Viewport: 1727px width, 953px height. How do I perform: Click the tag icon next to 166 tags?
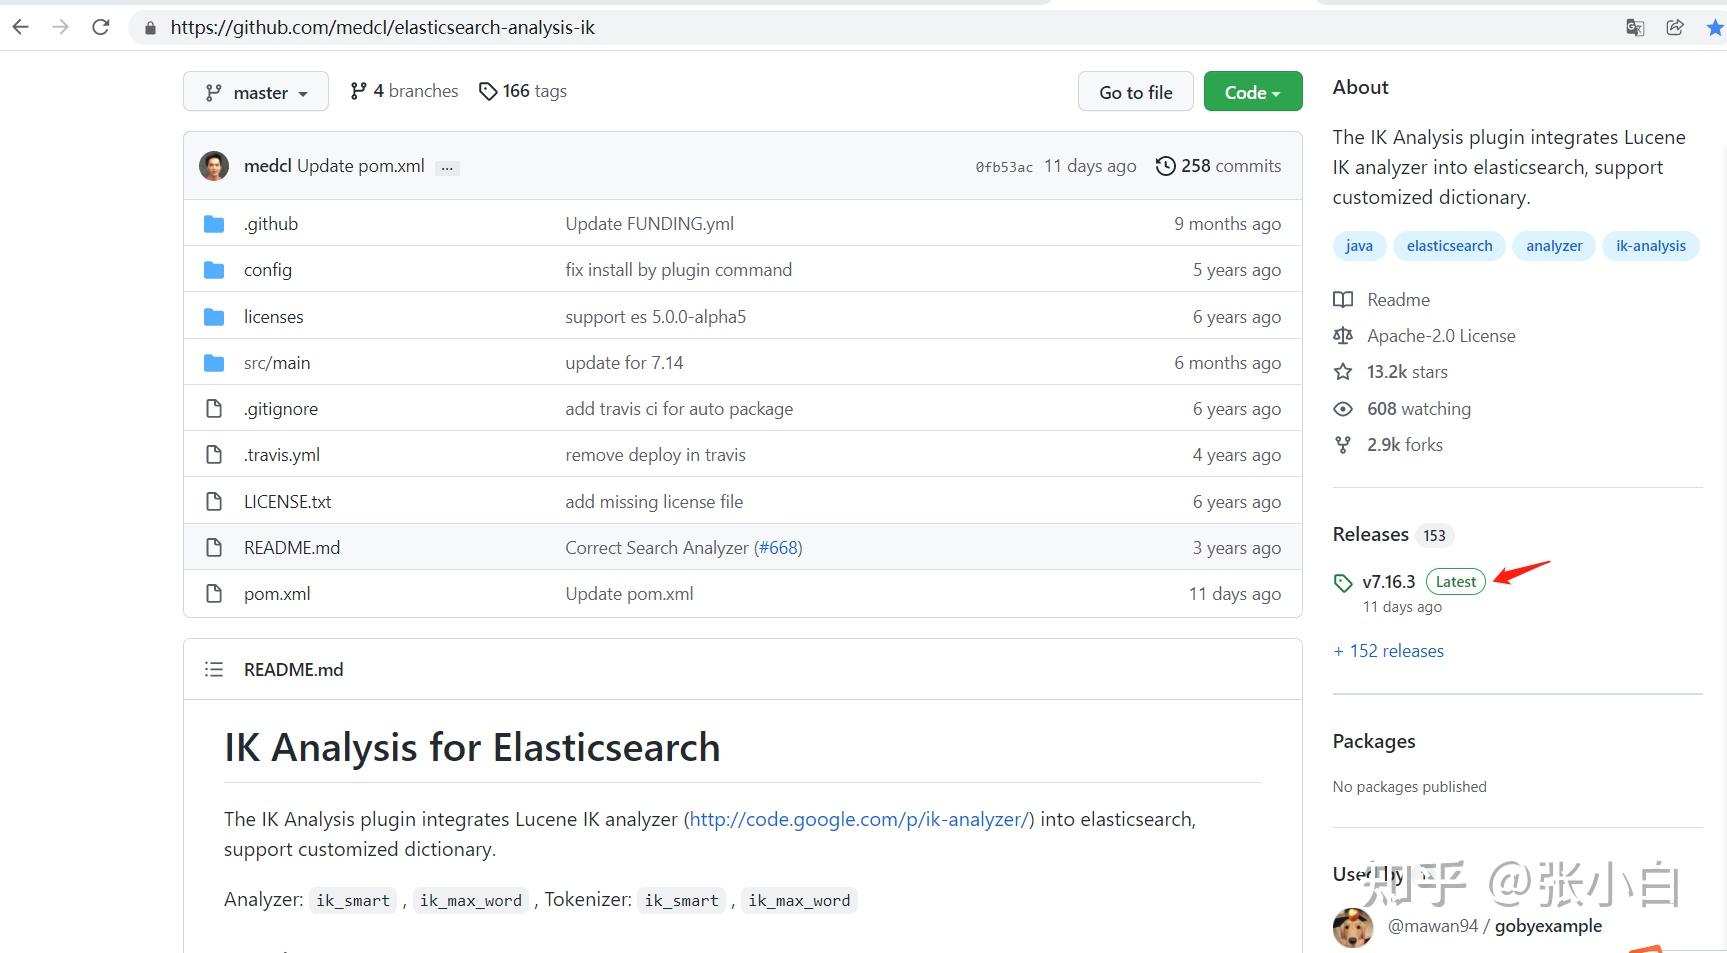click(x=488, y=90)
